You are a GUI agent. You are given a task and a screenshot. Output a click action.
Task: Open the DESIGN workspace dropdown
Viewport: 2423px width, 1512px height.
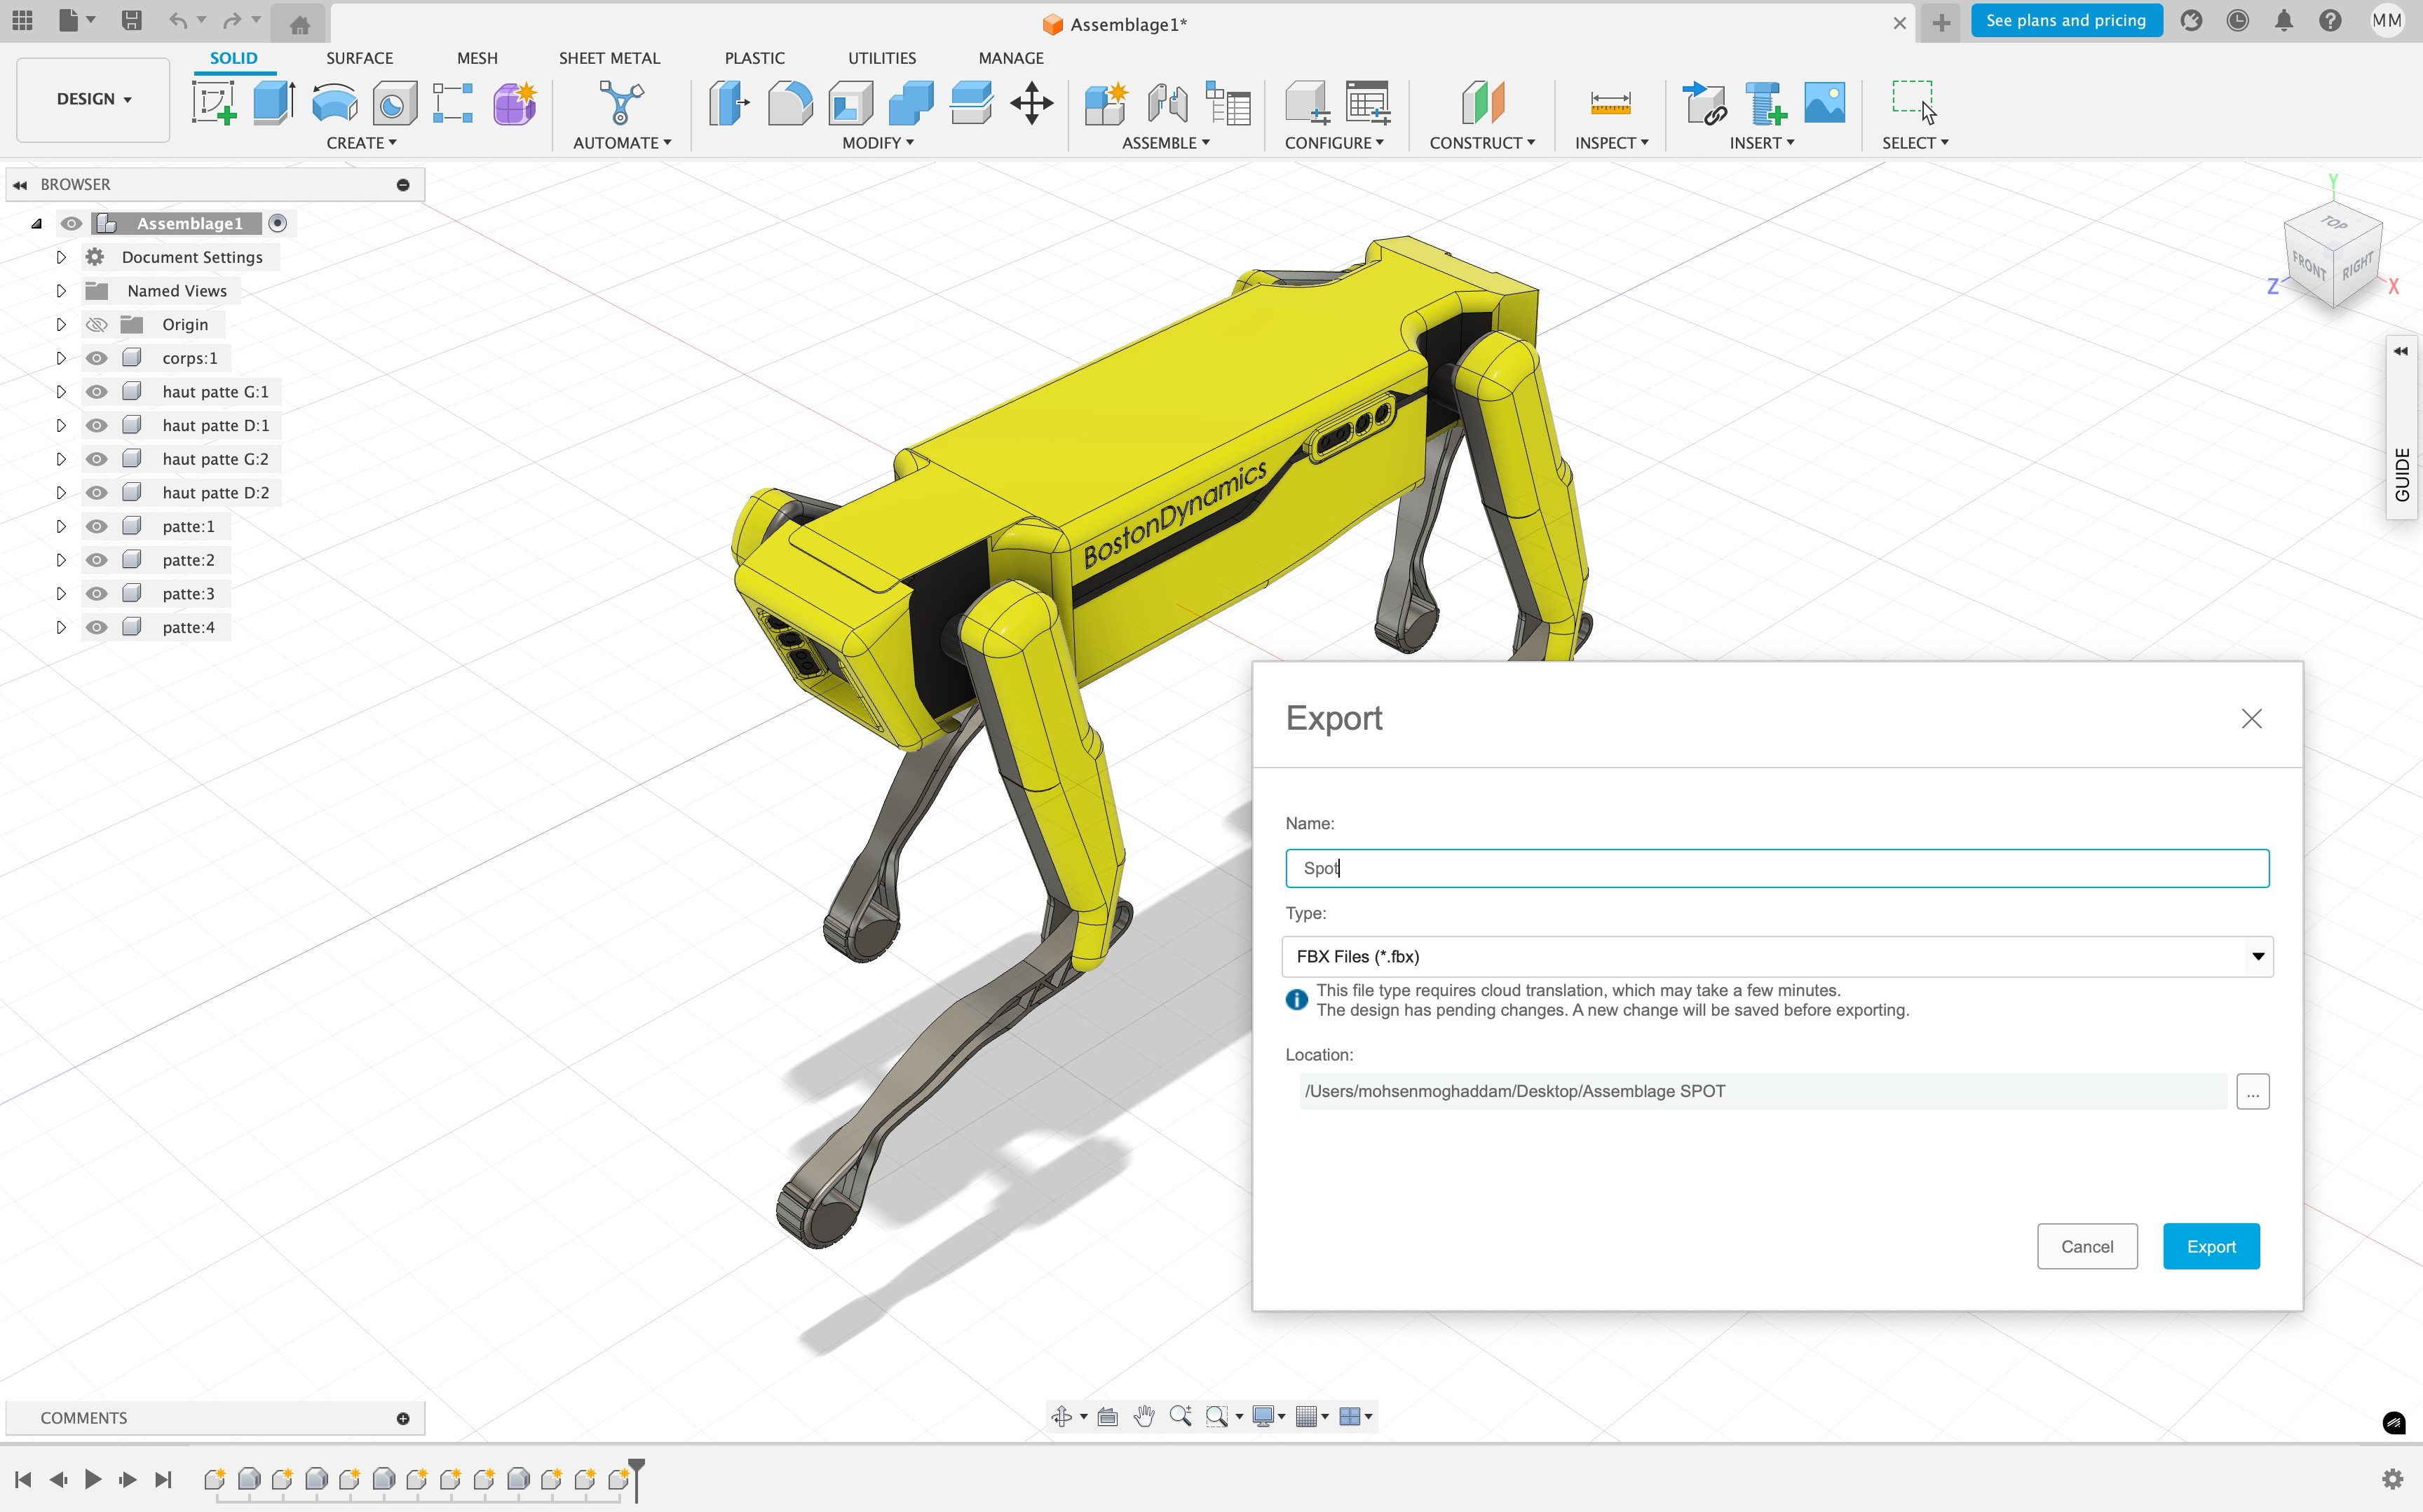(x=93, y=99)
